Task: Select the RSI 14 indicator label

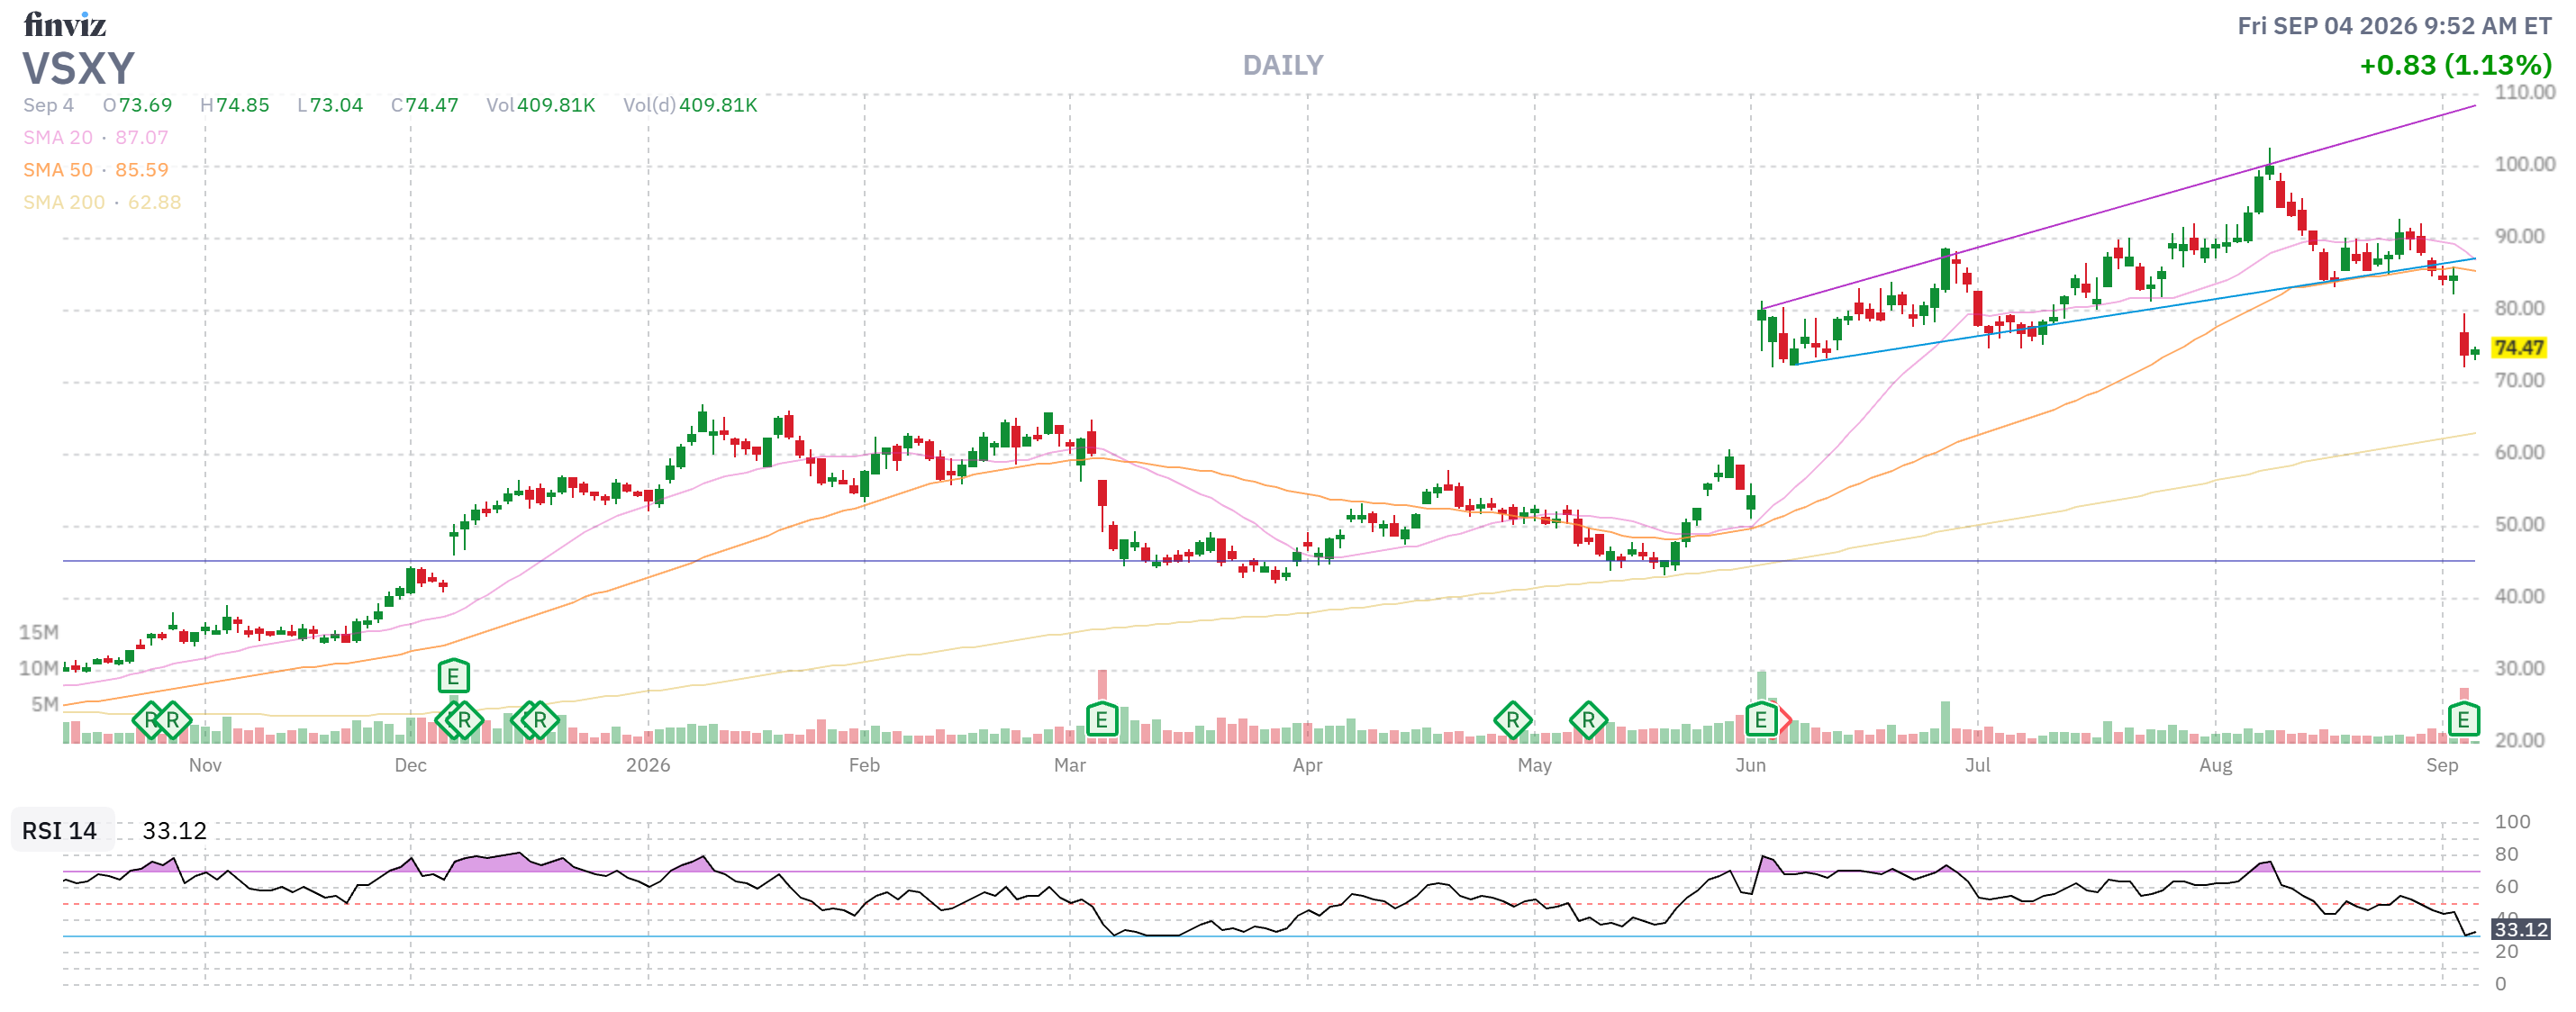Action: (60, 830)
